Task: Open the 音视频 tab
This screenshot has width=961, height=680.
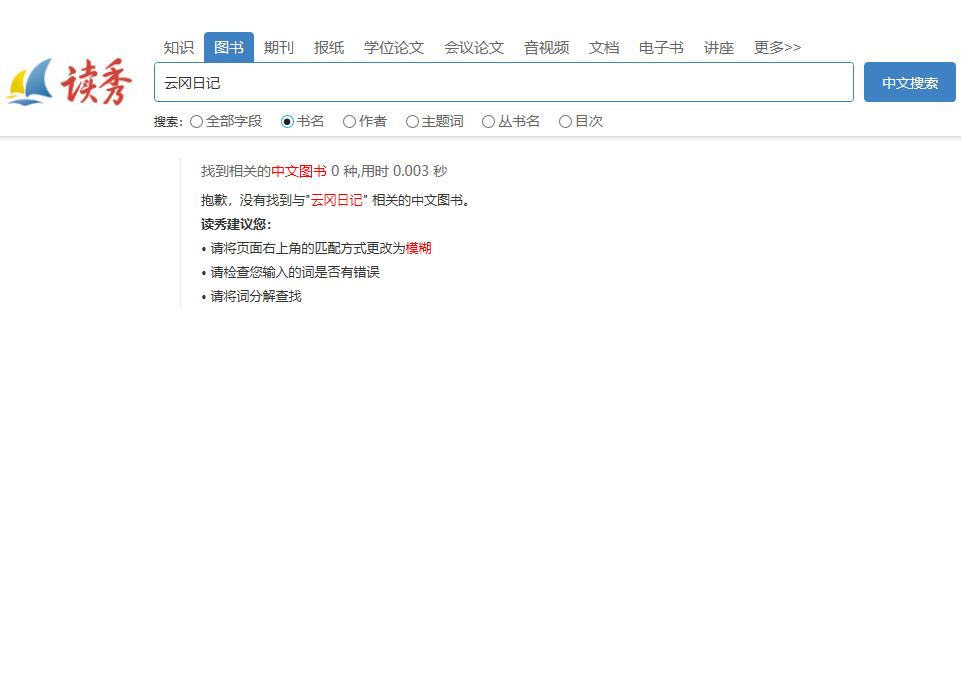Action: (x=547, y=48)
